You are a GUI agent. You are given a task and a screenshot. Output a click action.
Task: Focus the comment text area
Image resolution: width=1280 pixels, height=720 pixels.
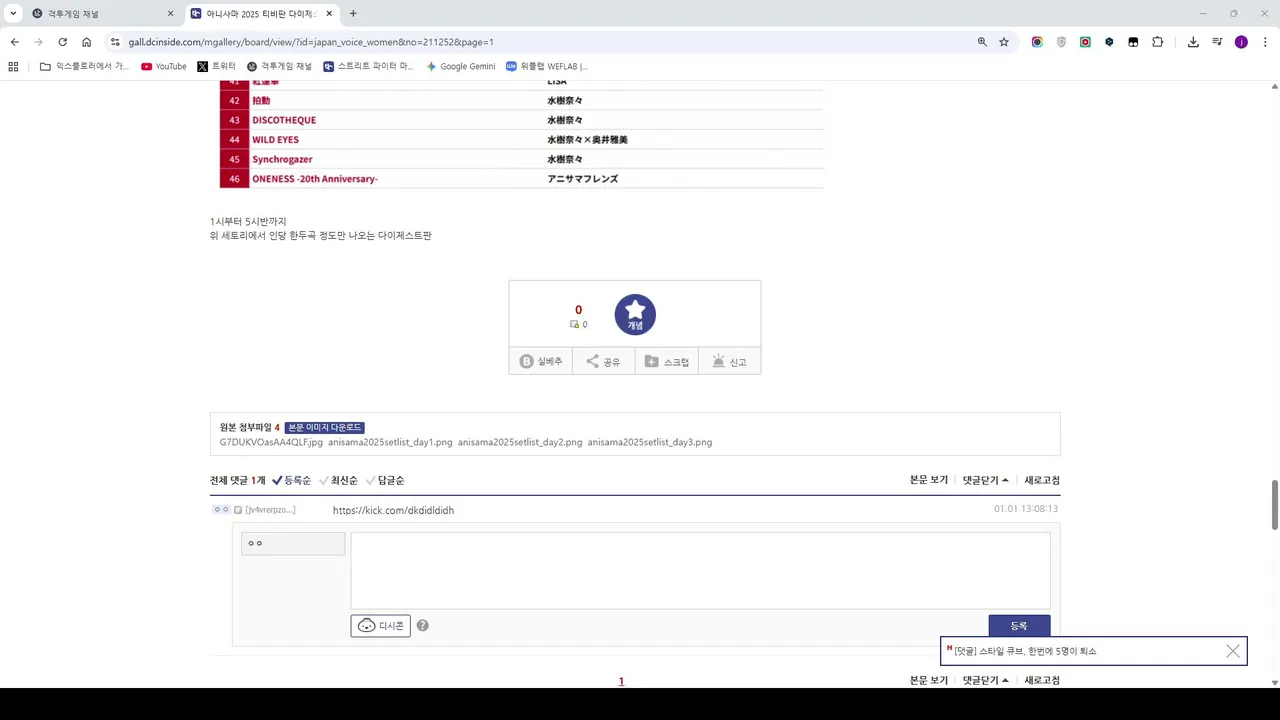coord(700,570)
